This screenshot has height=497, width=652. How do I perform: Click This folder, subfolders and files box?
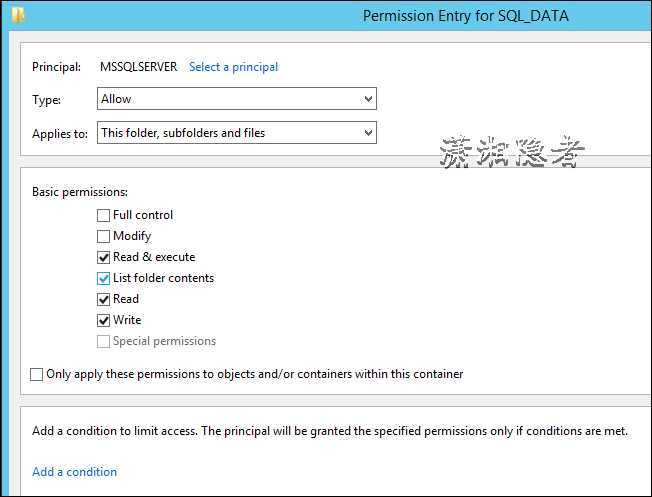[237, 133]
